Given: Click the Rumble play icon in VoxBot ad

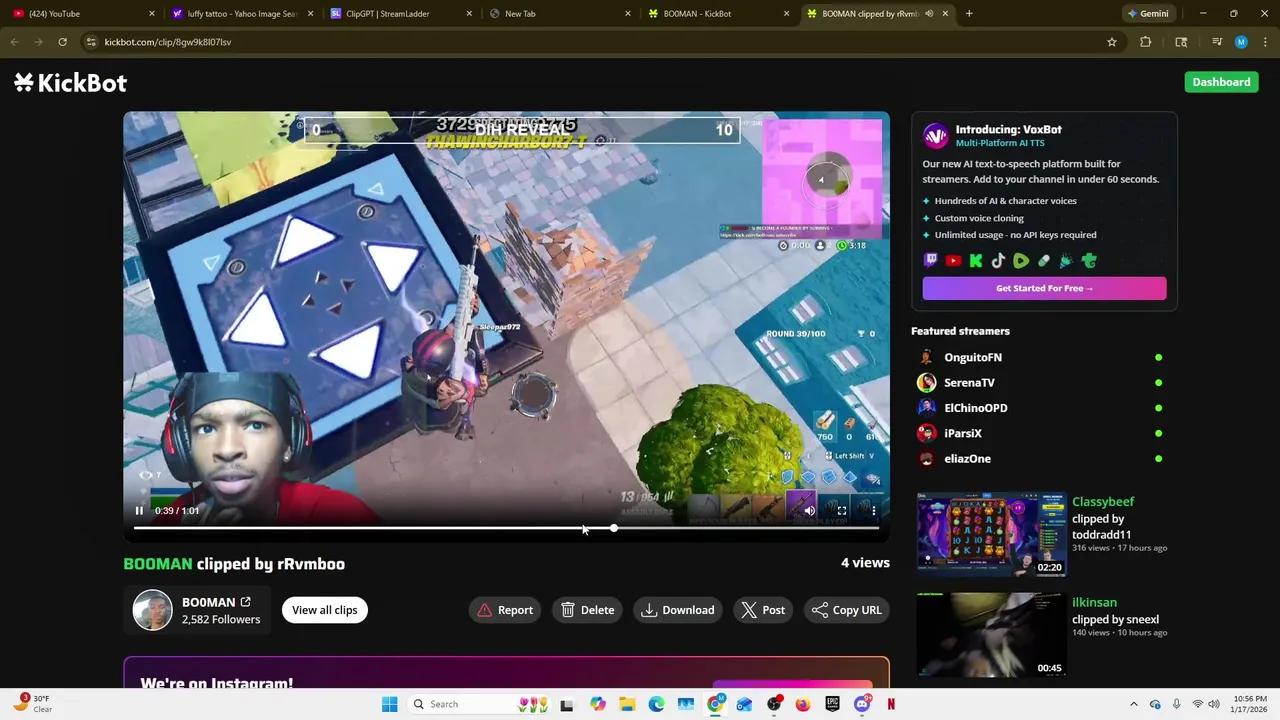Looking at the screenshot, I should pos(1021,261).
